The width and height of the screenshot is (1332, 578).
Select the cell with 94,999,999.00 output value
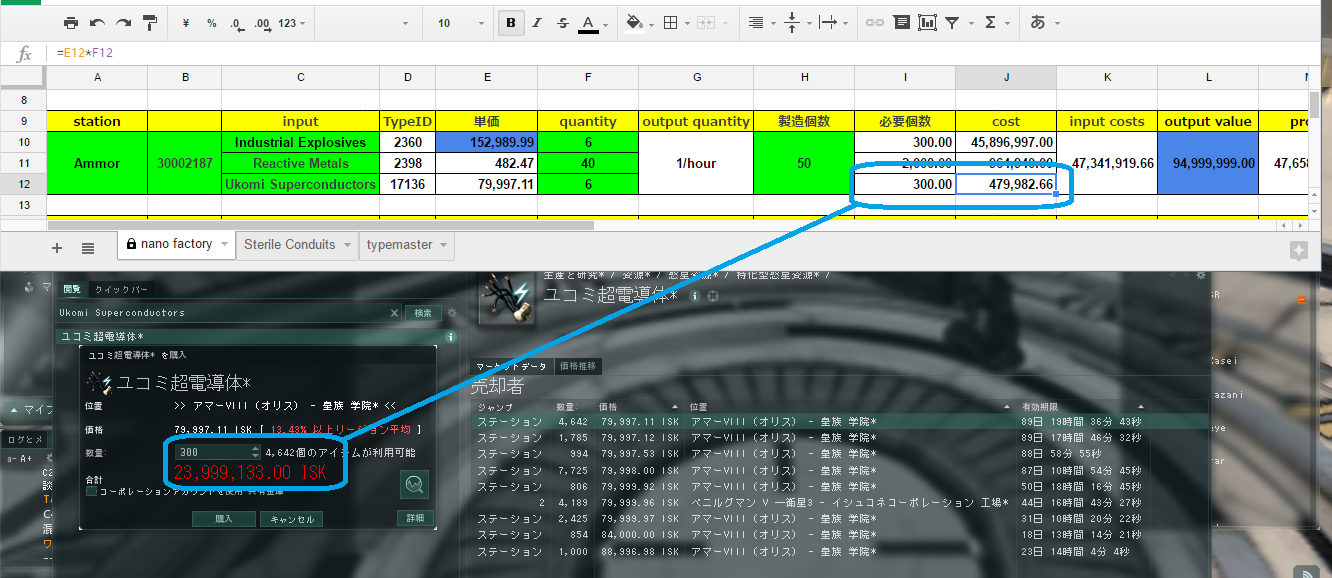1208,163
